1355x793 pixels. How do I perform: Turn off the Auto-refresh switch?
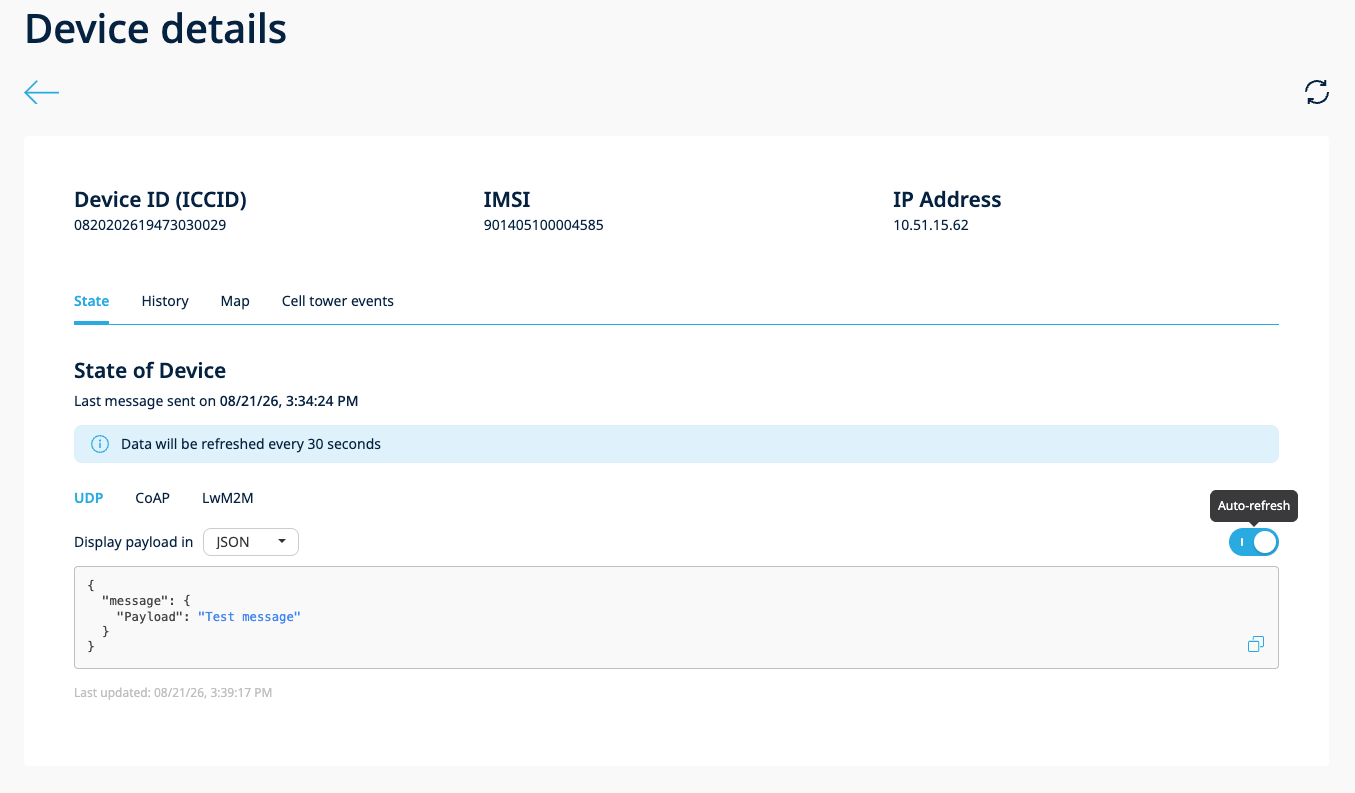pos(1254,542)
